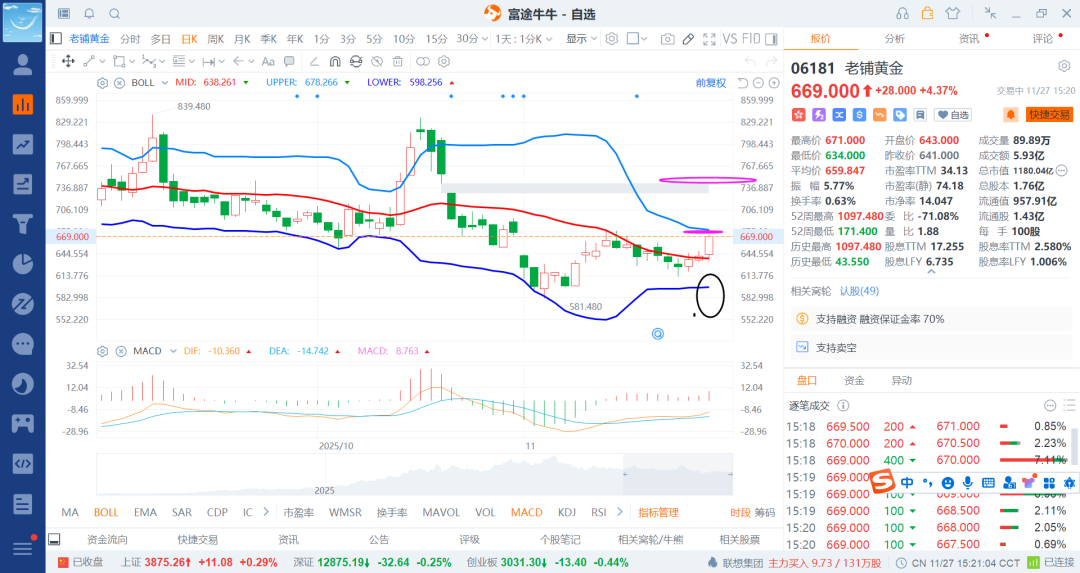Open 指标管理 indicator management
1080x573 pixels.
tap(658, 512)
